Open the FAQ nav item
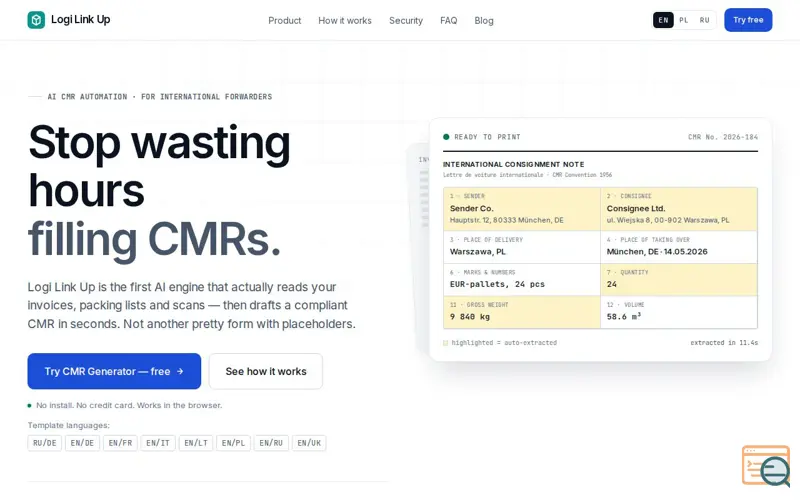 point(448,20)
